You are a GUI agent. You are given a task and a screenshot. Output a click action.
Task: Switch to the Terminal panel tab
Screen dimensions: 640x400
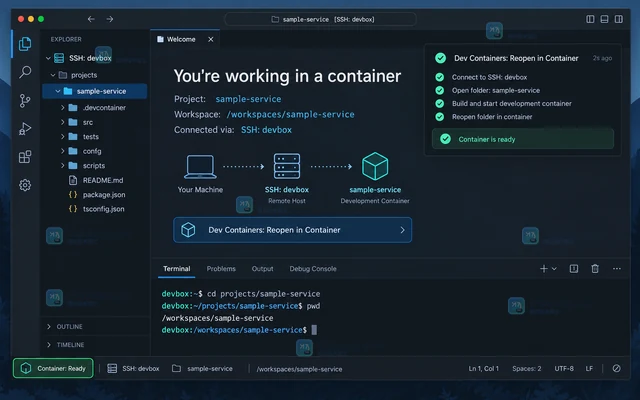click(176, 269)
